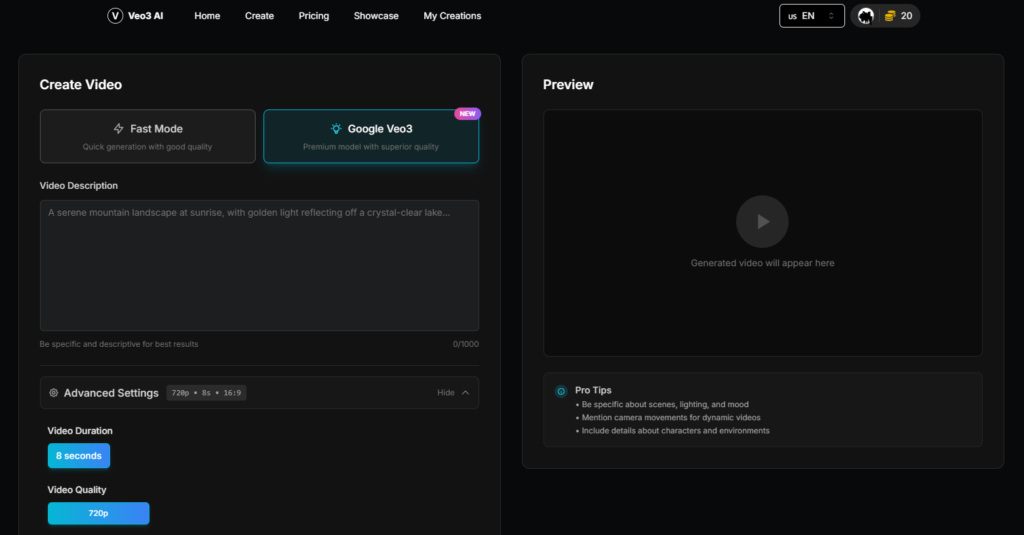Click the 'Video Duration' label
The image size is (1024, 535).
click(80, 431)
